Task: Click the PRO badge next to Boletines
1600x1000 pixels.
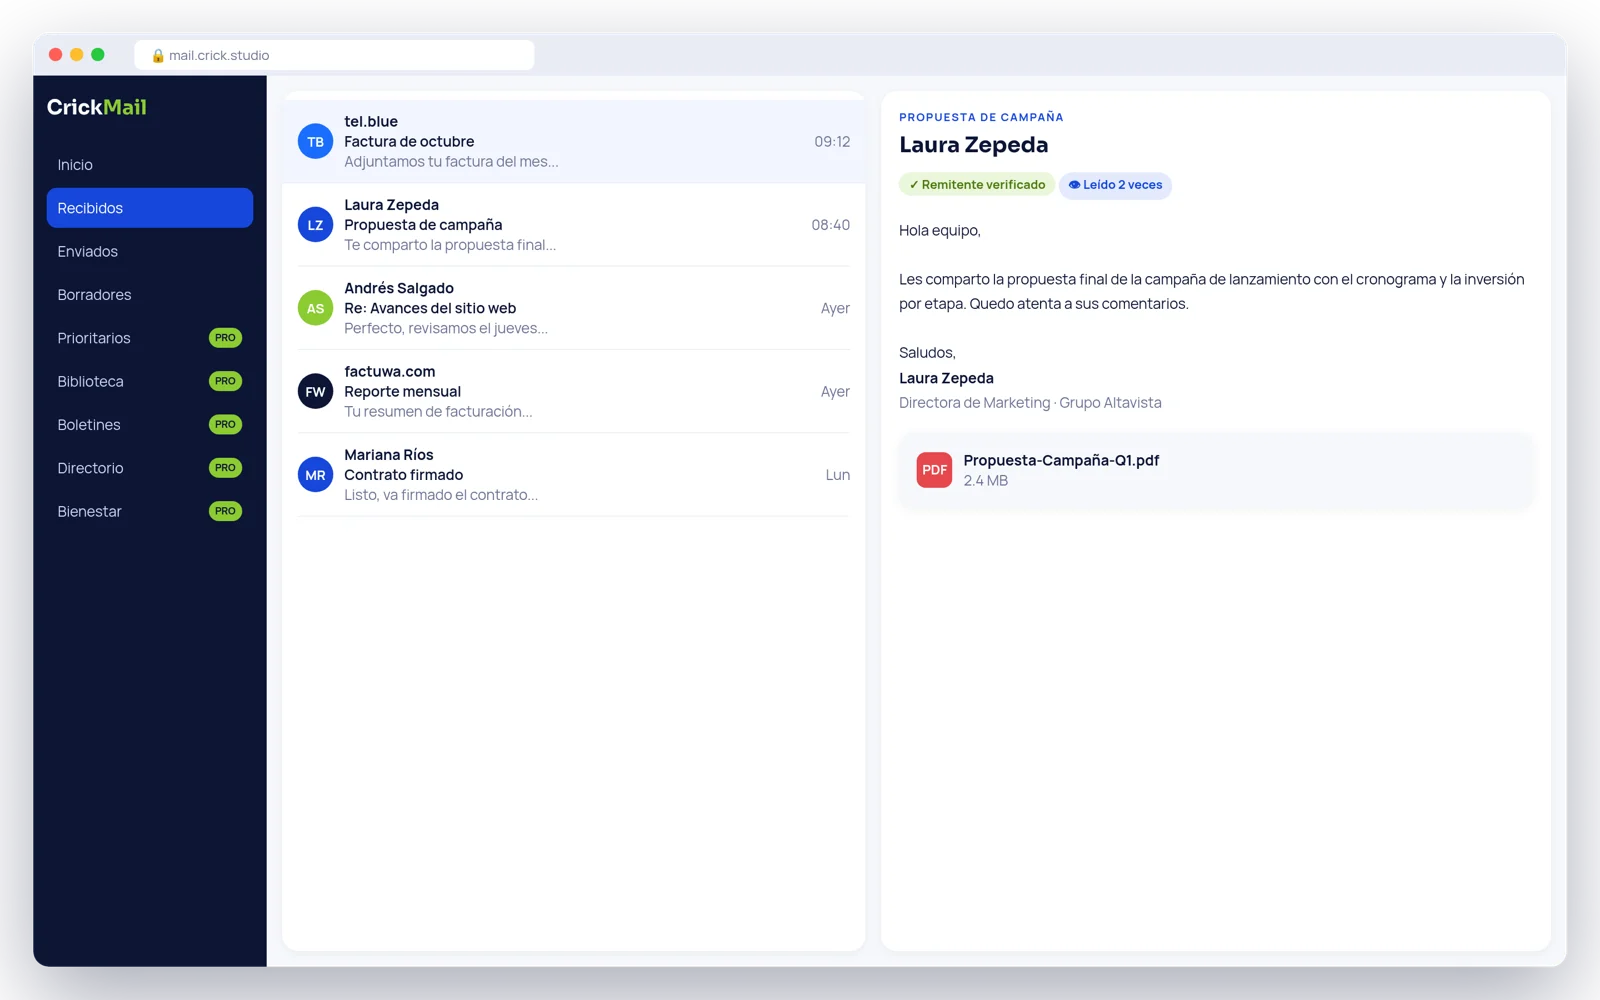Action: (x=225, y=424)
